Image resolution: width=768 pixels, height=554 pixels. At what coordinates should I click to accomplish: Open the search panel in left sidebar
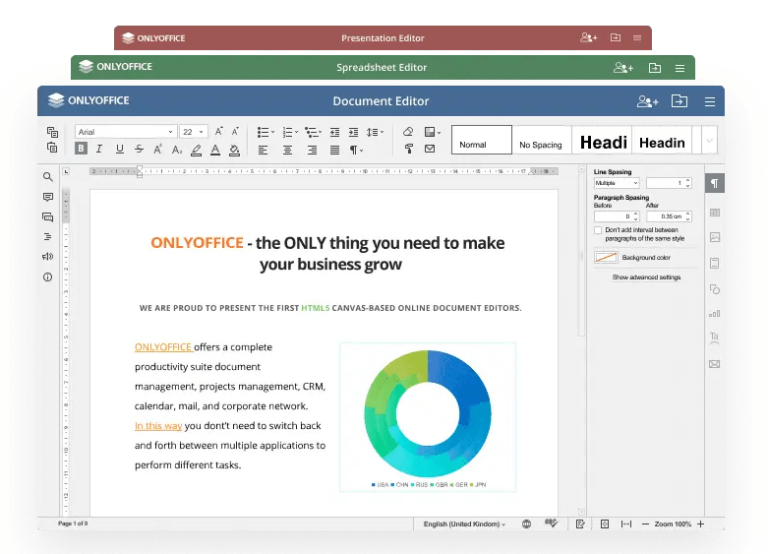47,177
